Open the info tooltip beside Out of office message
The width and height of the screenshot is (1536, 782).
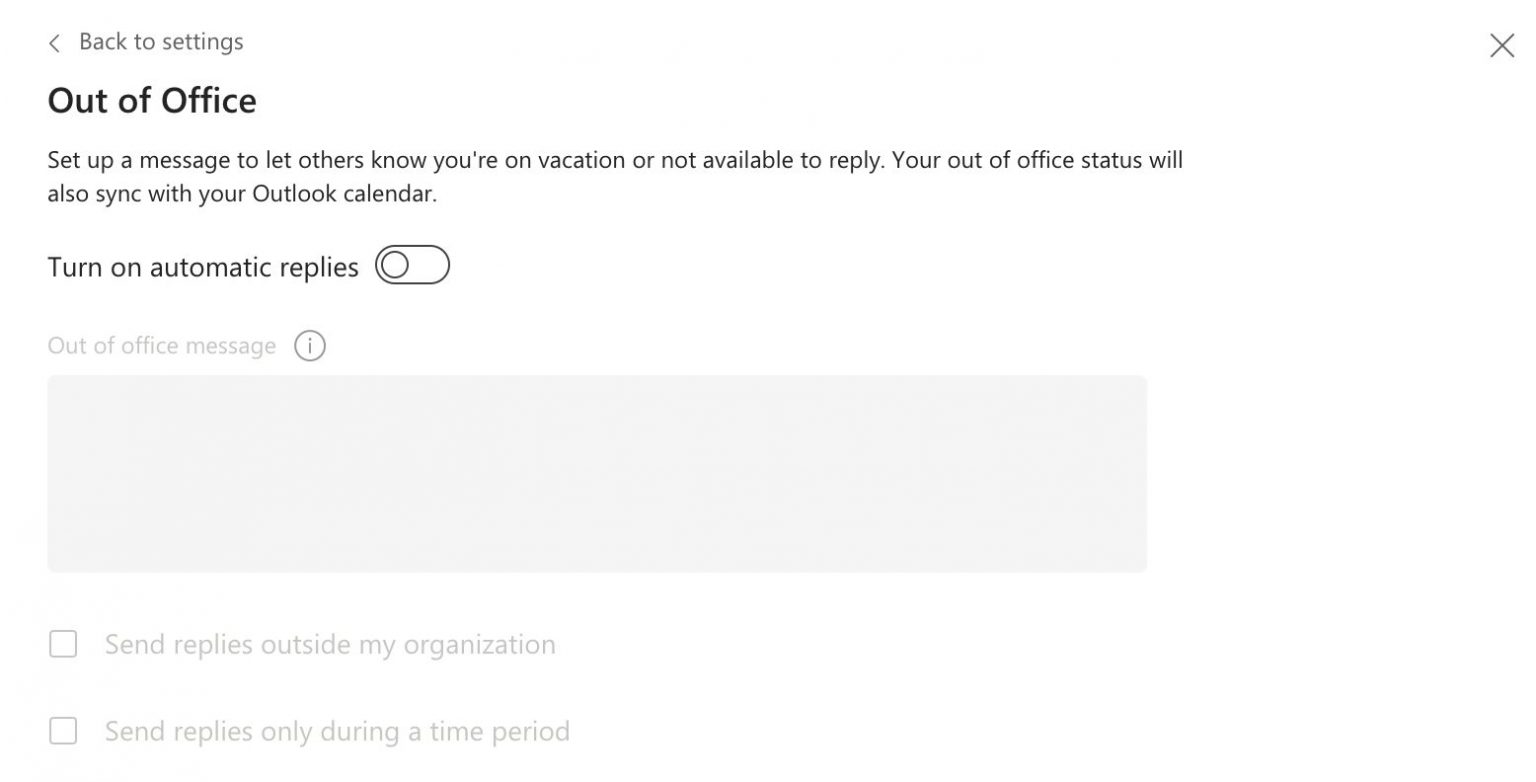(310, 345)
